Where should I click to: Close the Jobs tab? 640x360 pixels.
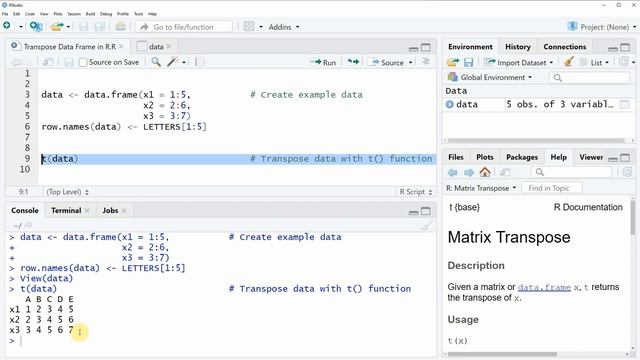pos(124,211)
